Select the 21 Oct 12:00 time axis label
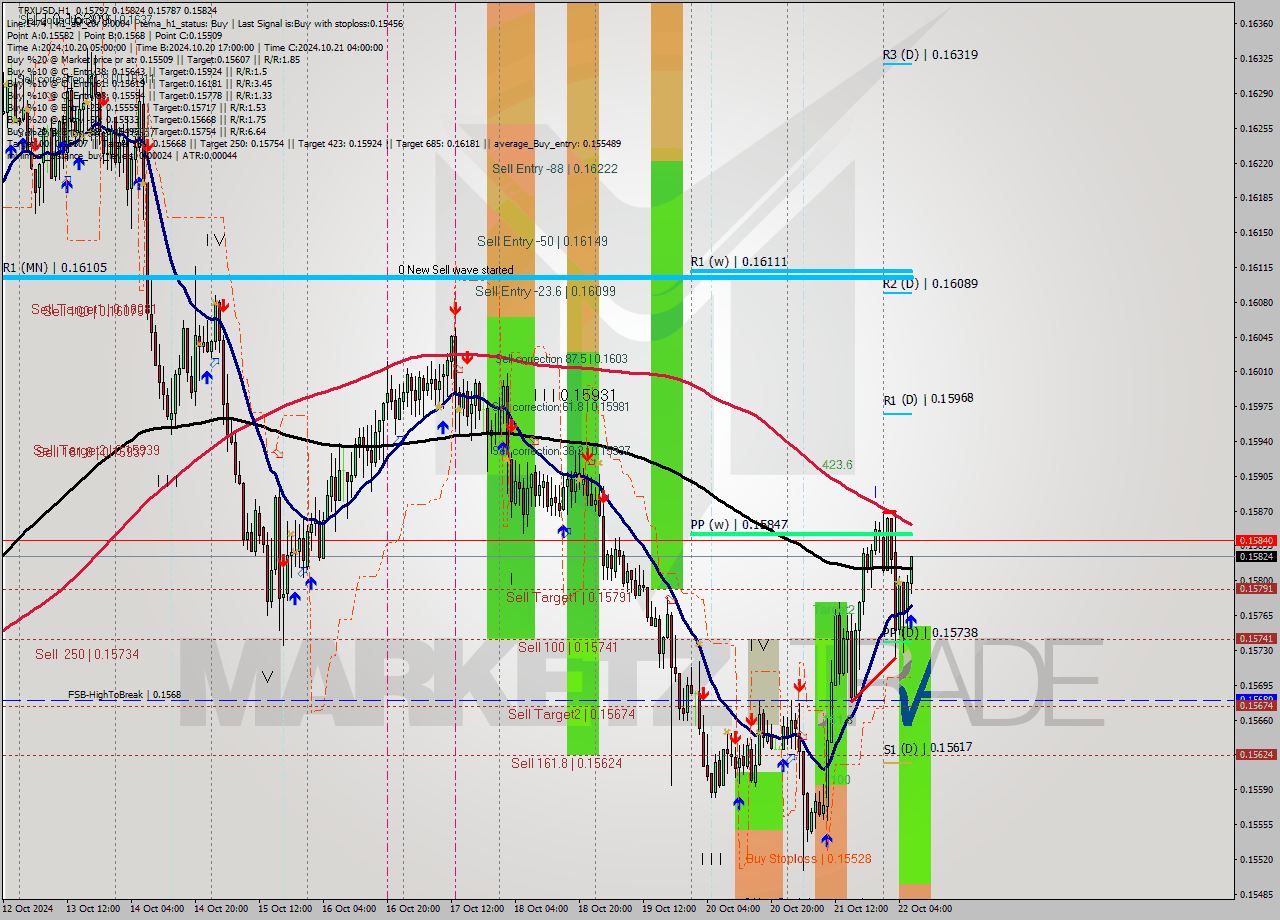The width and height of the screenshot is (1280, 920). [x=861, y=909]
